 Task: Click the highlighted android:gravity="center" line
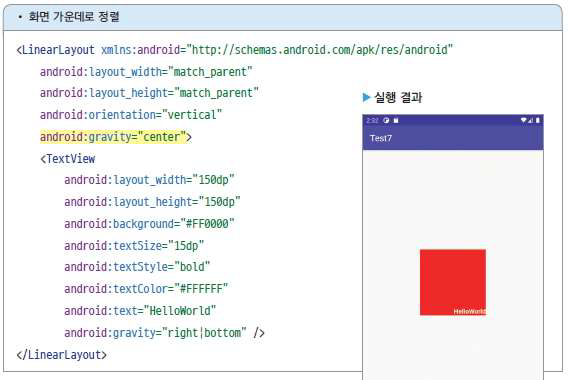[116, 137]
